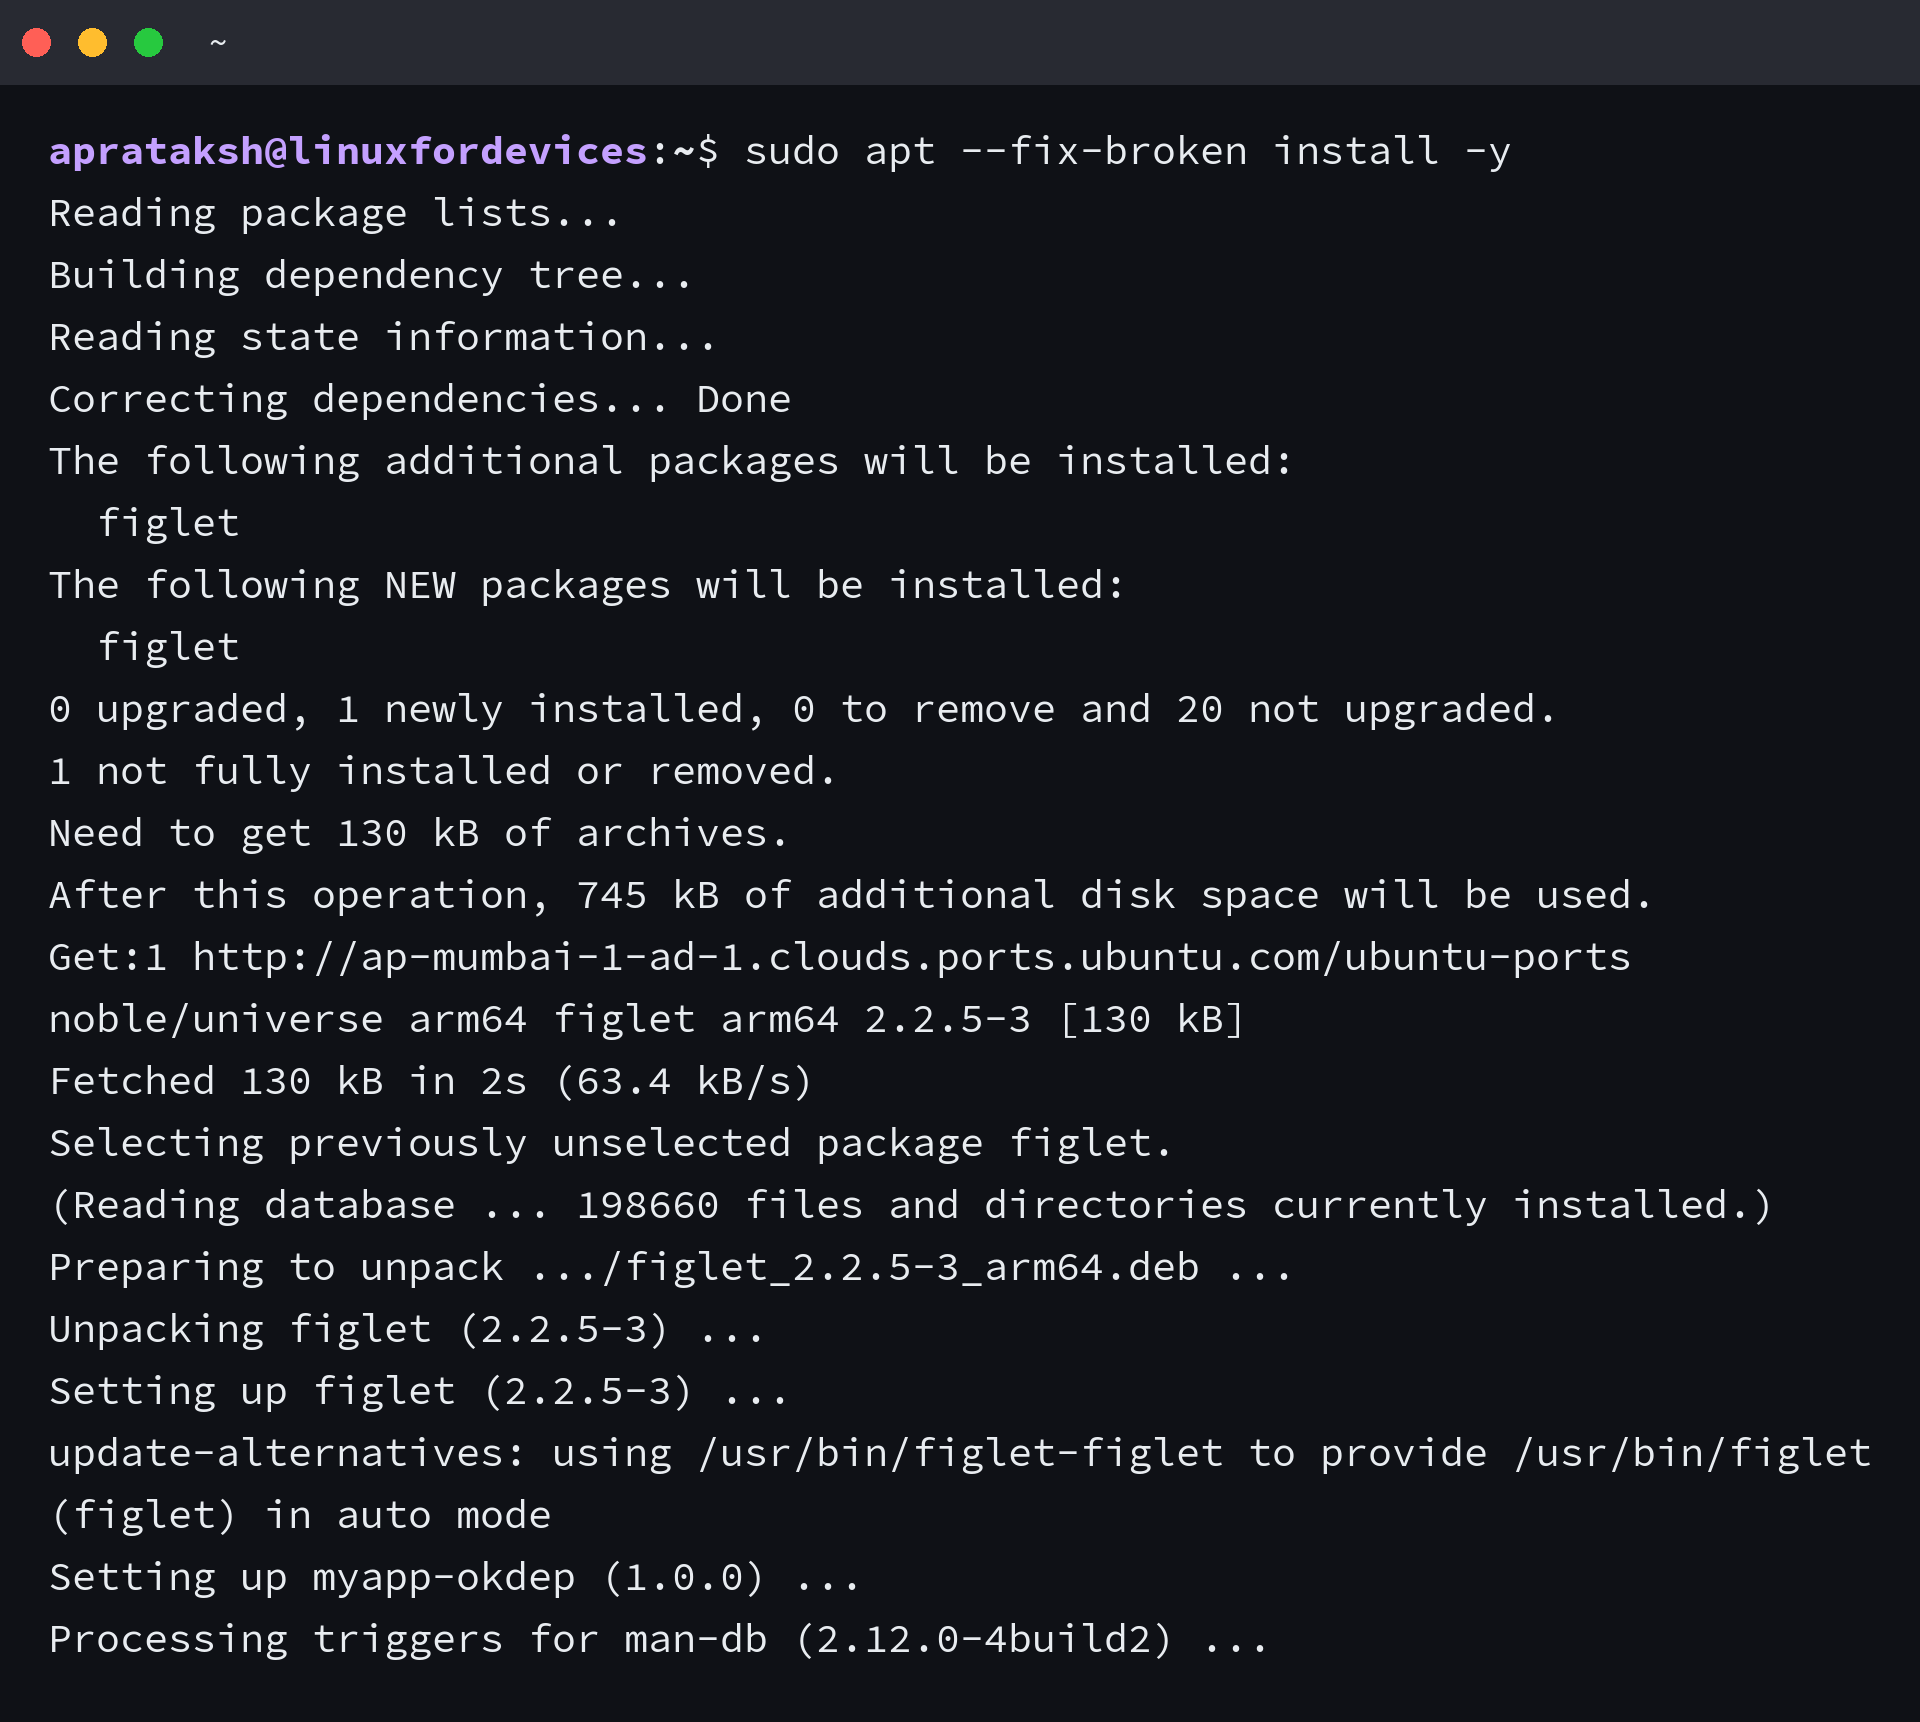Click the 'After this operation, 745 kB' line
Viewport: 1920px width, 1722px height.
tap(850, 896)
